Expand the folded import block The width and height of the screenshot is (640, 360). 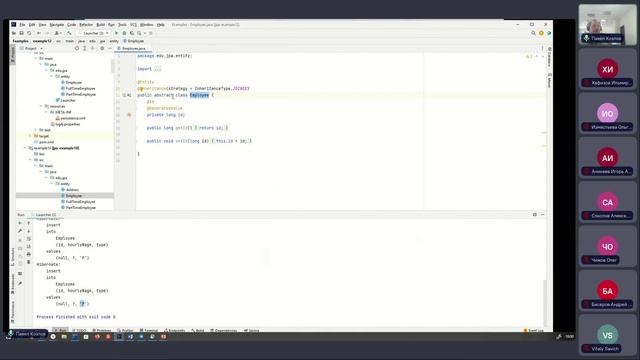(158, 69)
